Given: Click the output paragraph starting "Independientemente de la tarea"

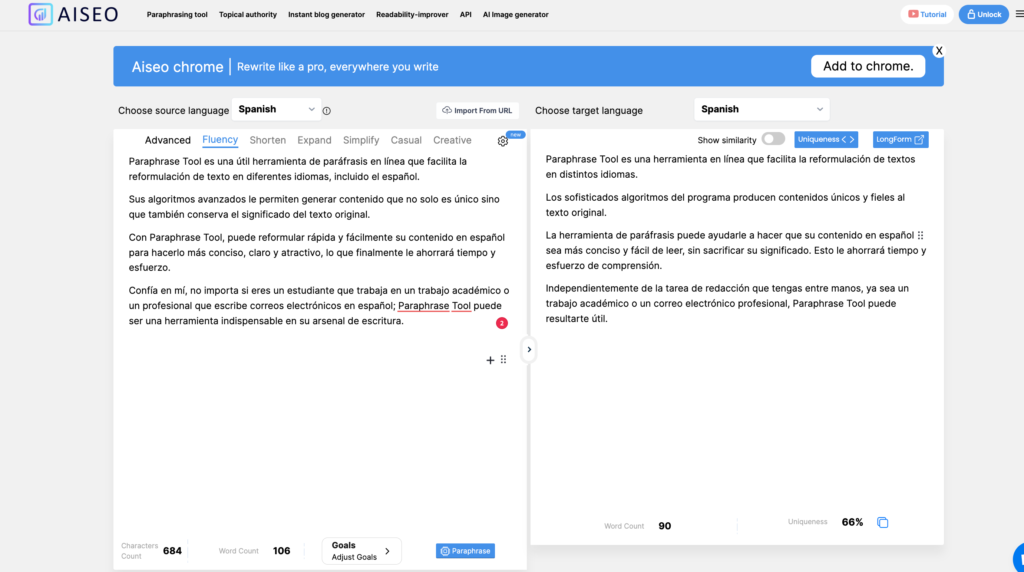Looking at the screenshot, I should tap(727, 303).
